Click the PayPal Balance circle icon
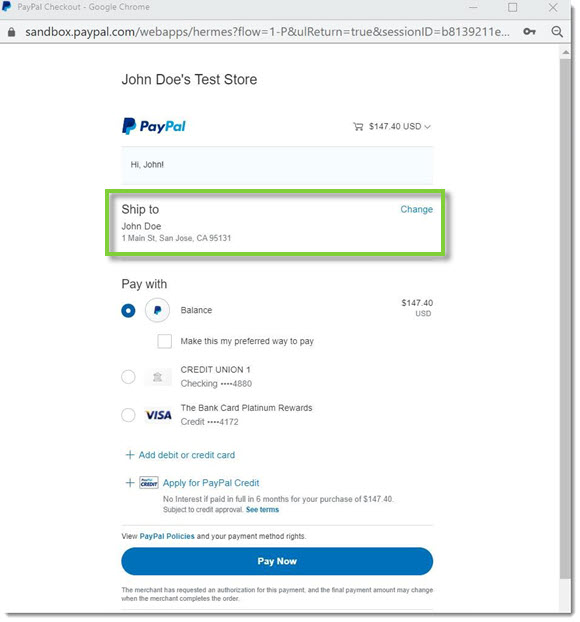Image resolution: width=580 pixels, height=622 pixels. (157, 310)
